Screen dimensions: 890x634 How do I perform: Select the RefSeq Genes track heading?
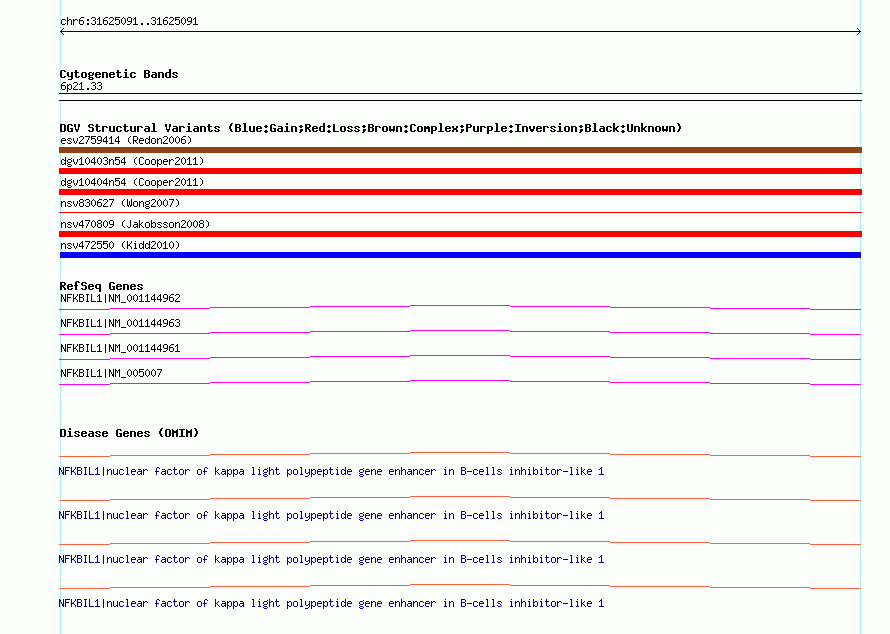pos(101,286)
